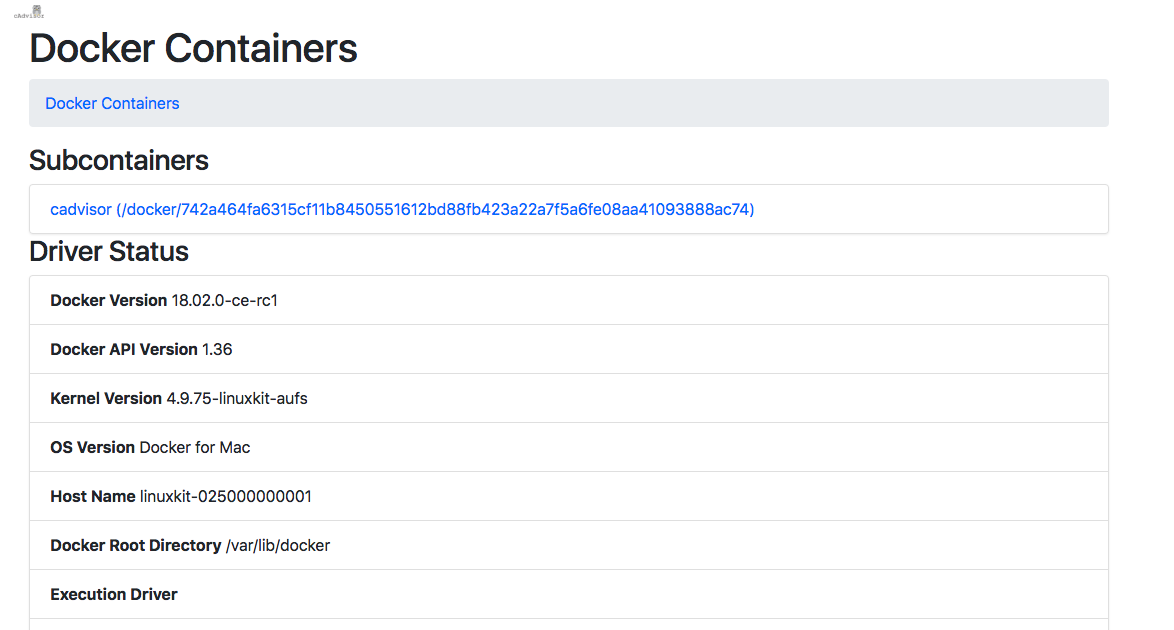Screen dimensions: 1174x630
Task: Select the Host Name label
Action: 93,496
